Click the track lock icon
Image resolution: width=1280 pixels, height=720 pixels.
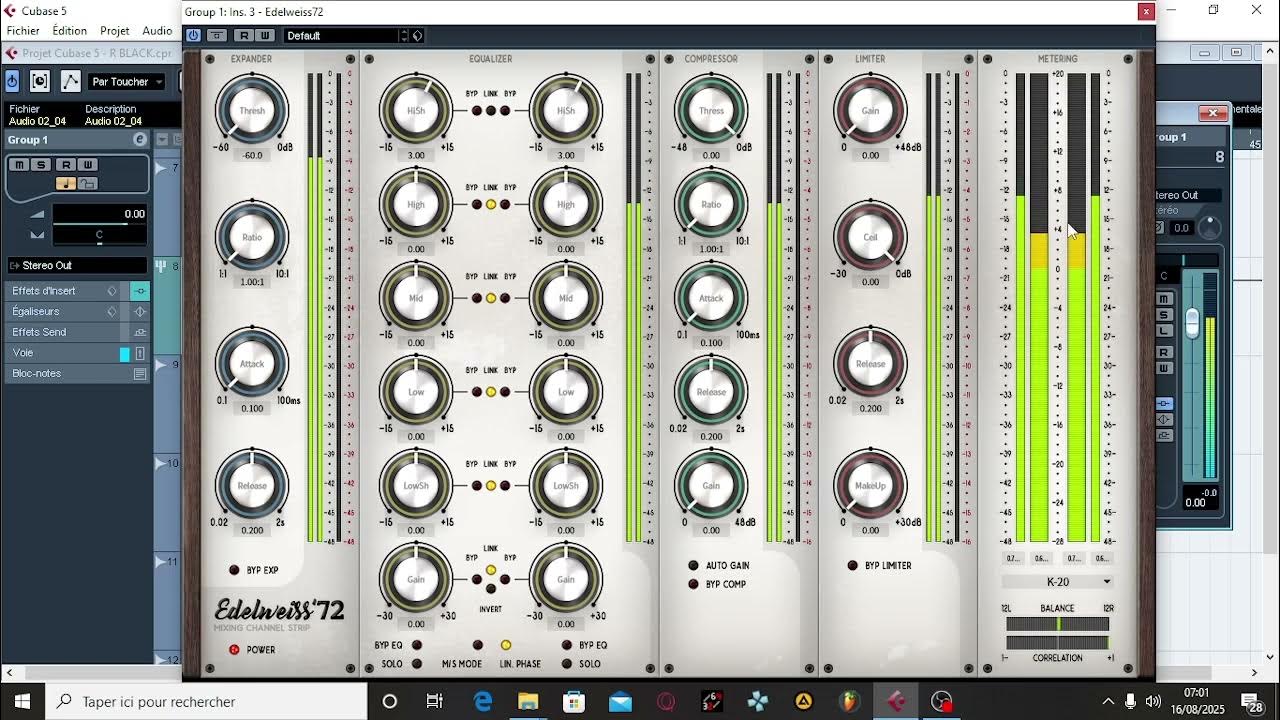(x=87, y=183)
